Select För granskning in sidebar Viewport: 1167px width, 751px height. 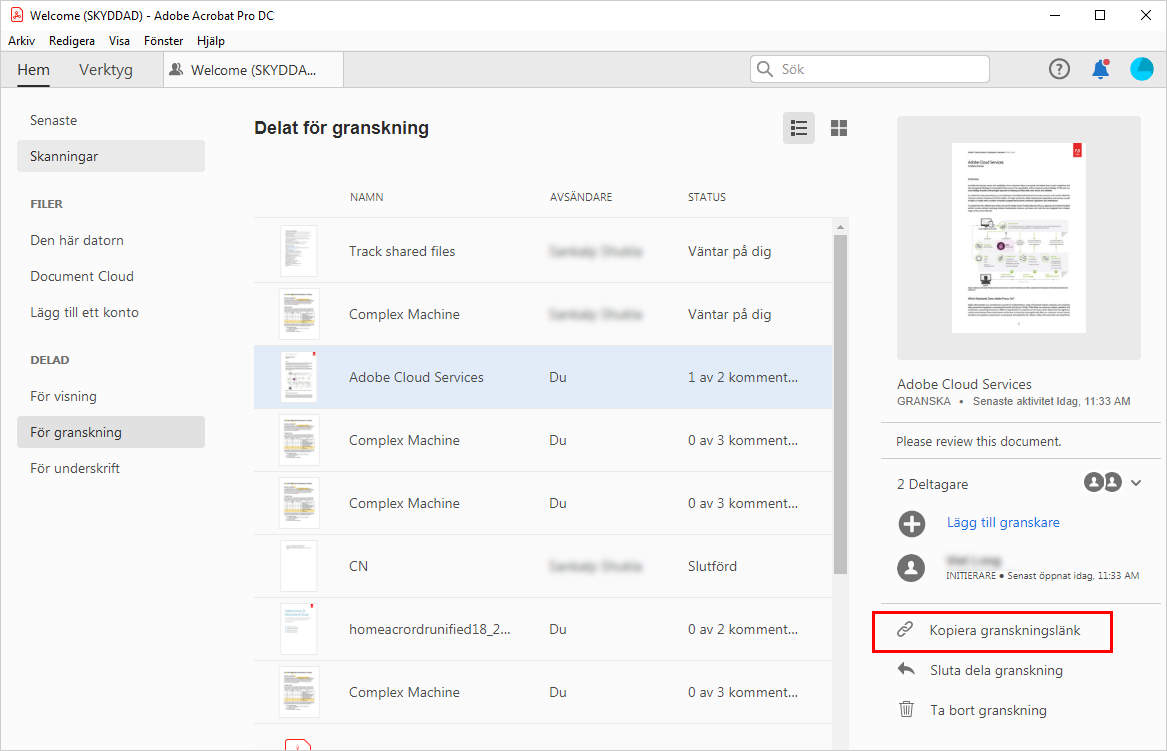tap(111, 432)
